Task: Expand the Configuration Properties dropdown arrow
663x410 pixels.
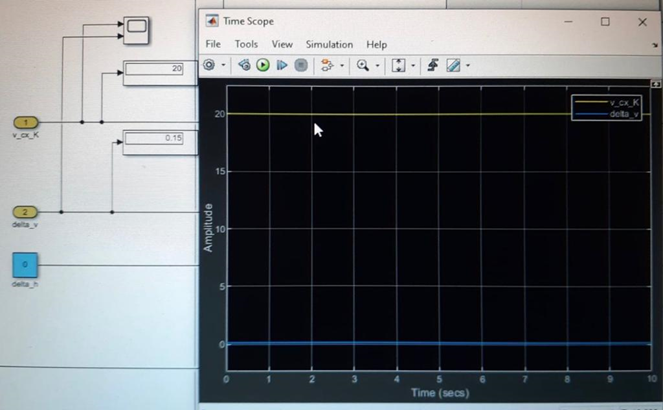Action: 224,66
